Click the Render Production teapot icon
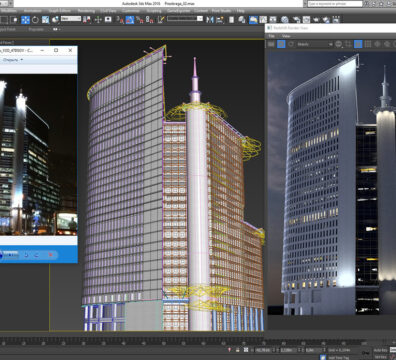Screen dimensions: 396x360 pyautogui.click(x=316, y=20)
